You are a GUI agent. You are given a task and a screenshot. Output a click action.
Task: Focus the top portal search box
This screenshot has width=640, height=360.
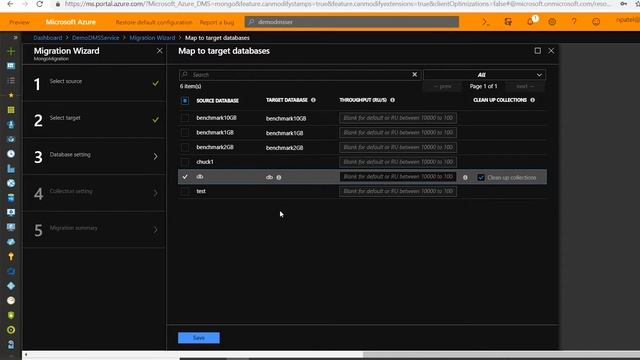click(x=352, y=22)
